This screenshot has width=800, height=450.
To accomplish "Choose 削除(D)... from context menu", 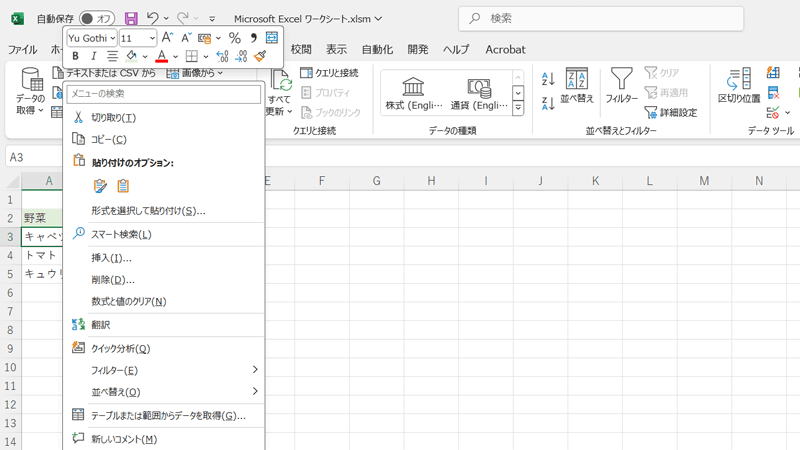I will [x=164, y=280].
